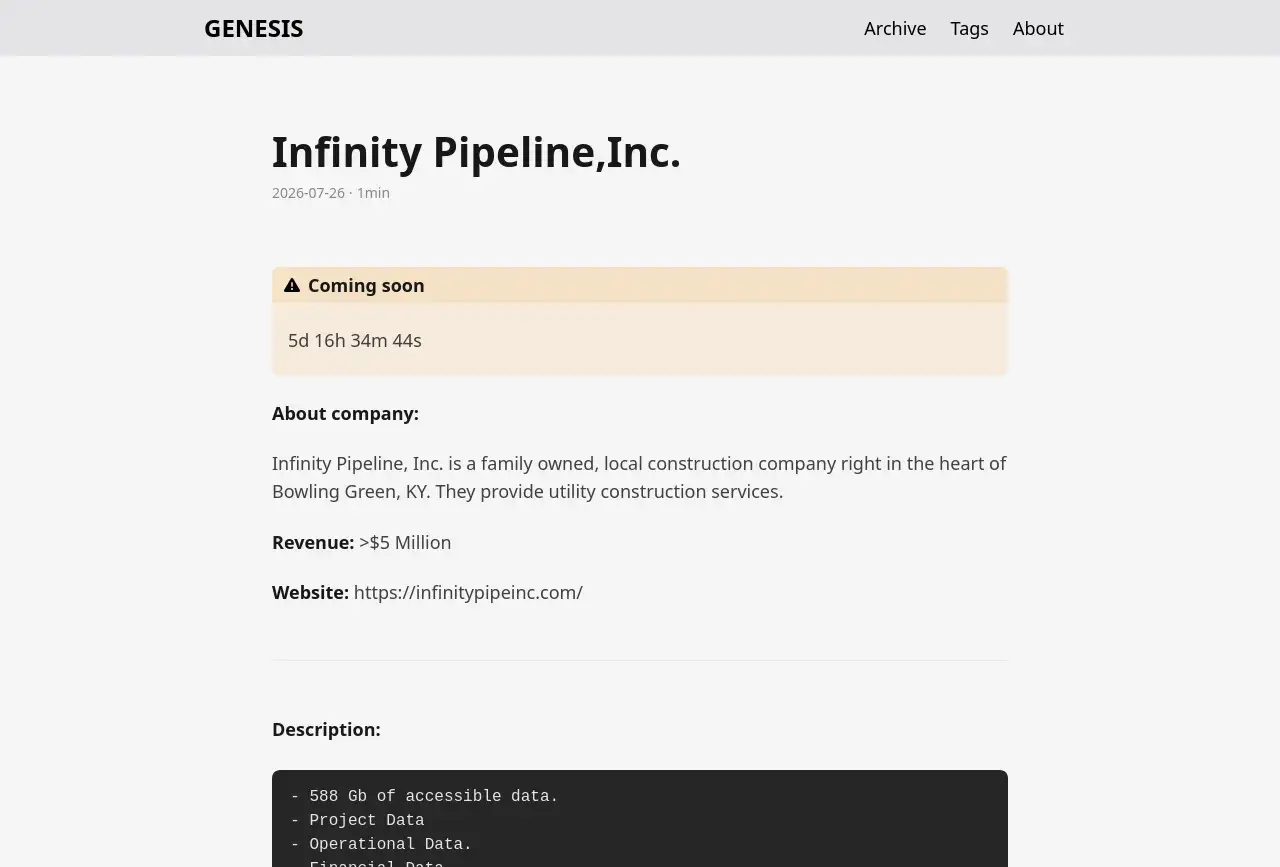Click the 588 Gb line in code block
This screenshot has width=1280, height=867.
click(x=425, y=797)
